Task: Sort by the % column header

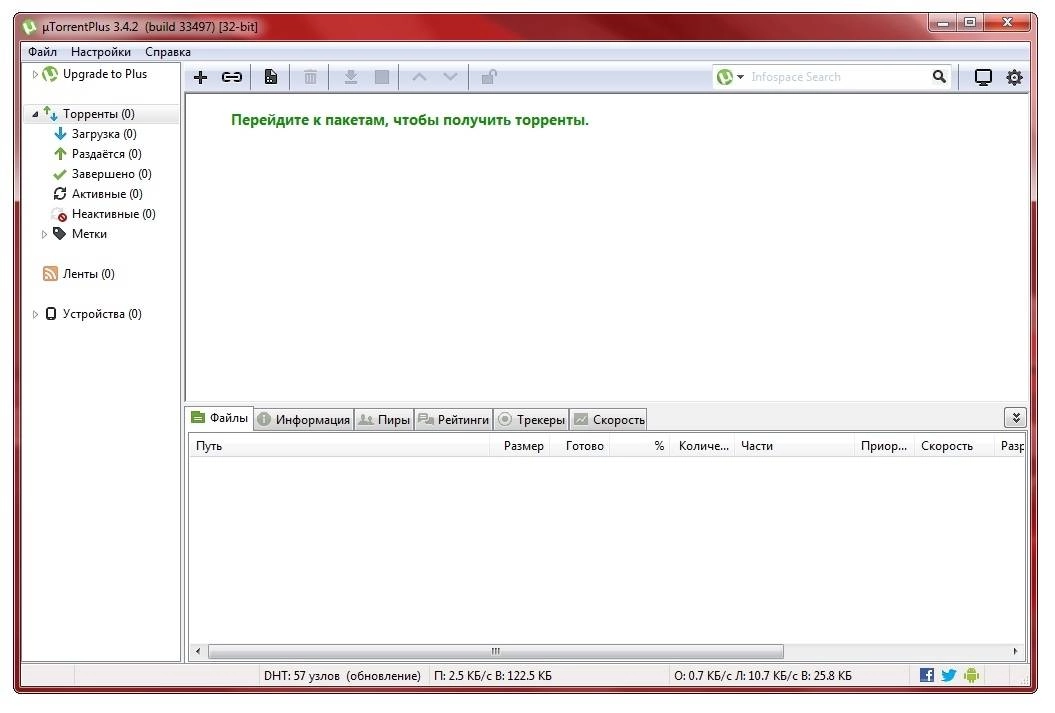Action: coord(640,446)
